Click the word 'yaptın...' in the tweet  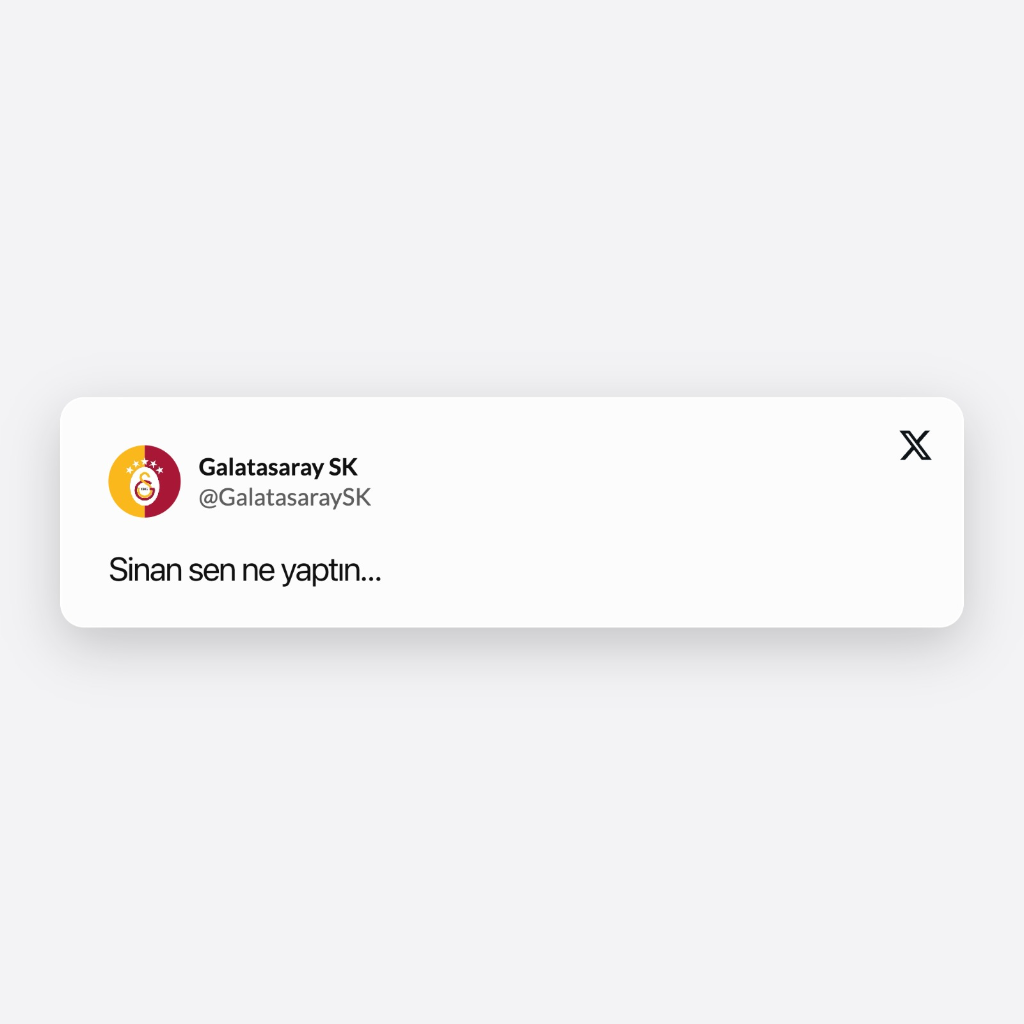(331, 572)
